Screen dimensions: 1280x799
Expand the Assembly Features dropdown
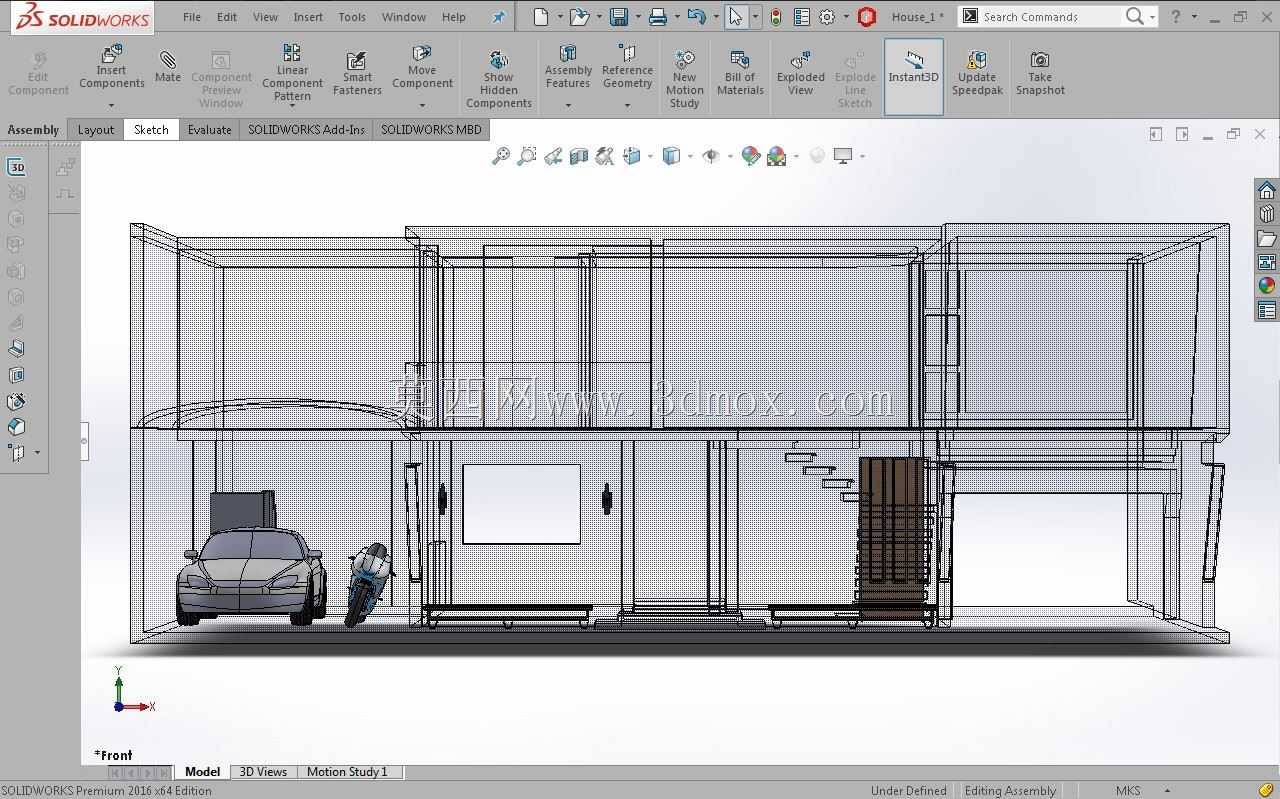click(x=568, y=105)
